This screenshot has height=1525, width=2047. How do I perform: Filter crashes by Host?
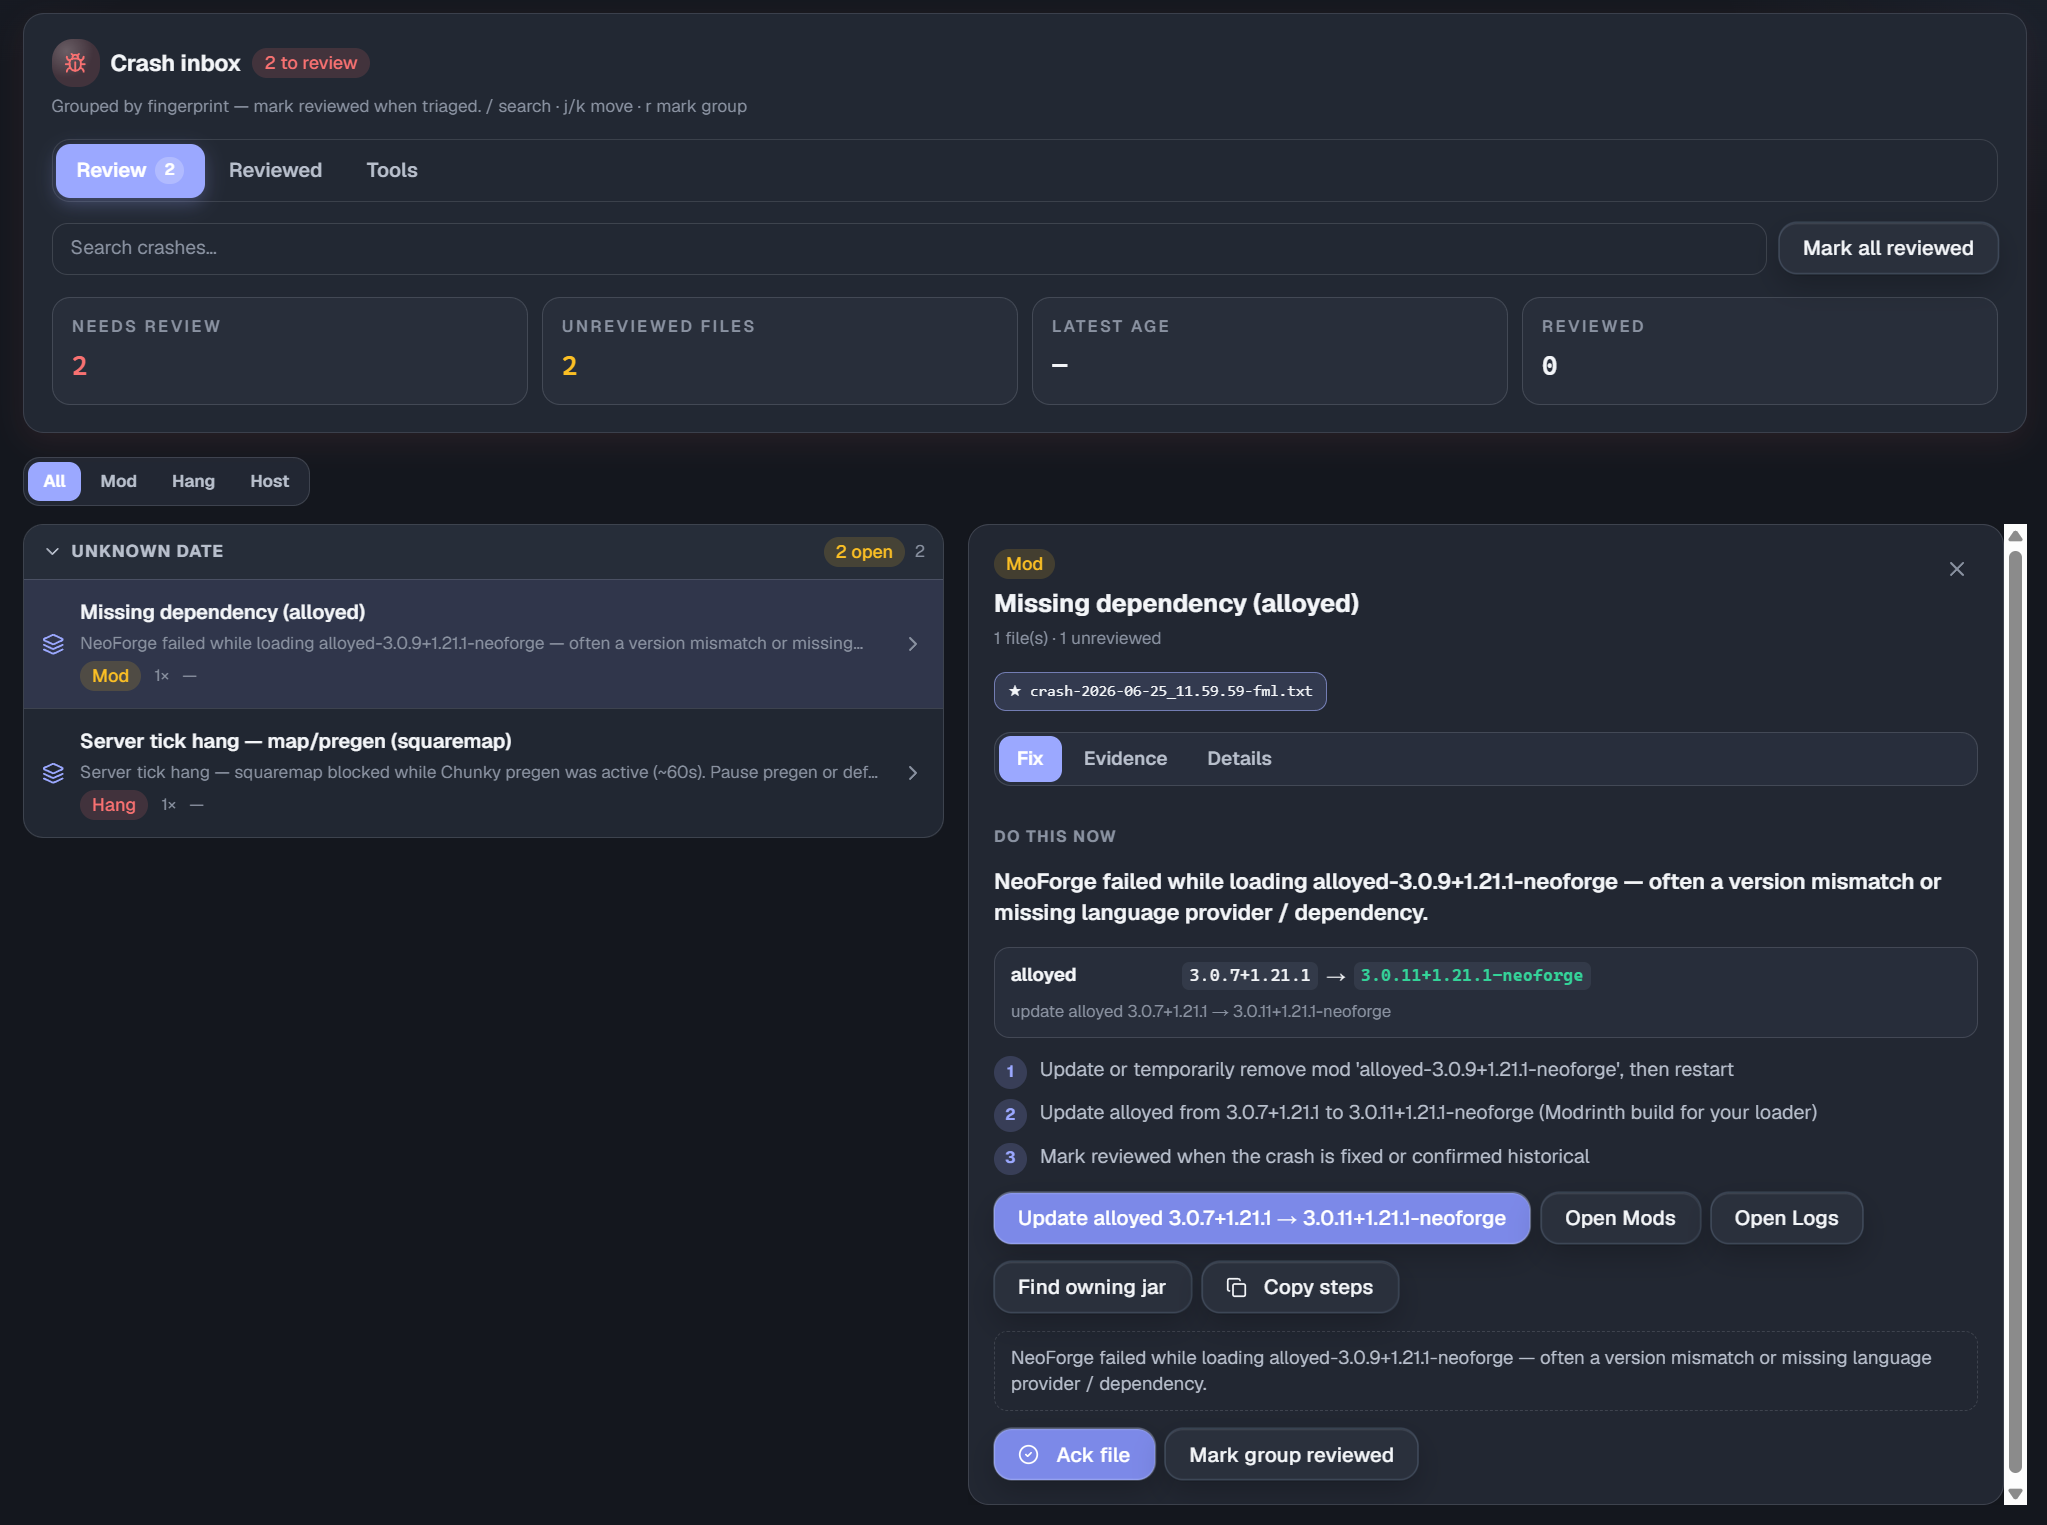point(269,482)
